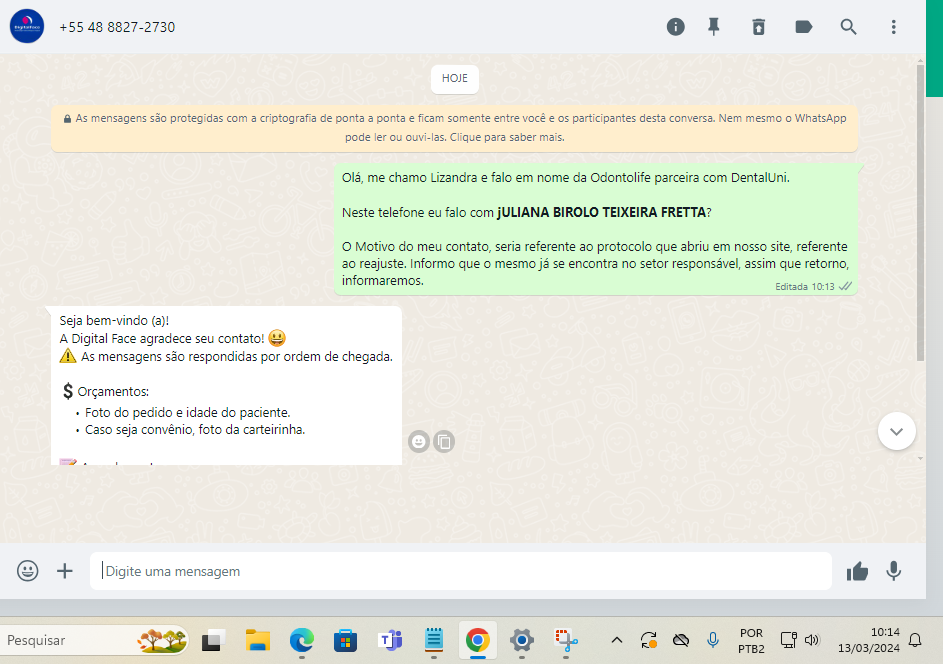Pin this conversation with the pin icon

point(714,27)
